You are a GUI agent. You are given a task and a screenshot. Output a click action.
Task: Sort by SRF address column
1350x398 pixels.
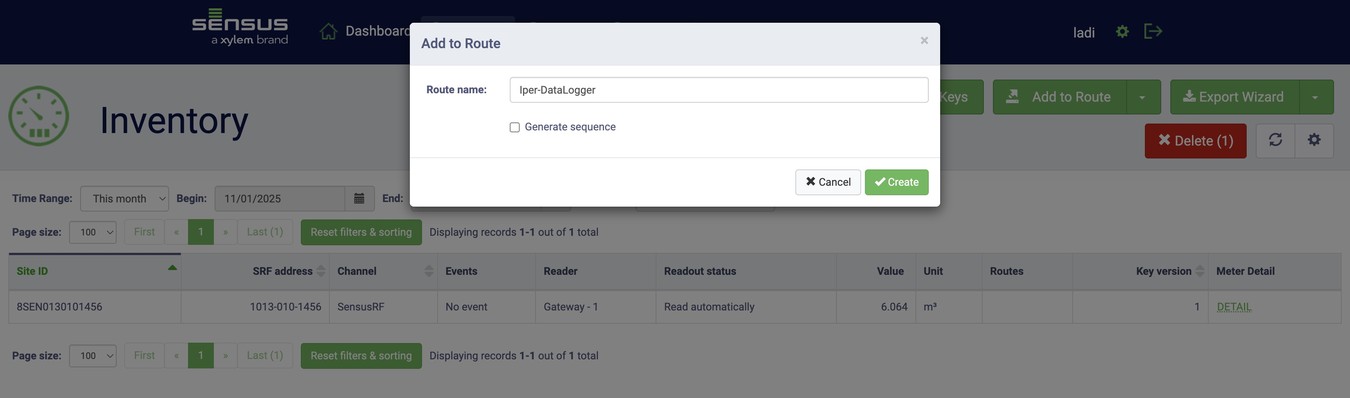[255, 271]
